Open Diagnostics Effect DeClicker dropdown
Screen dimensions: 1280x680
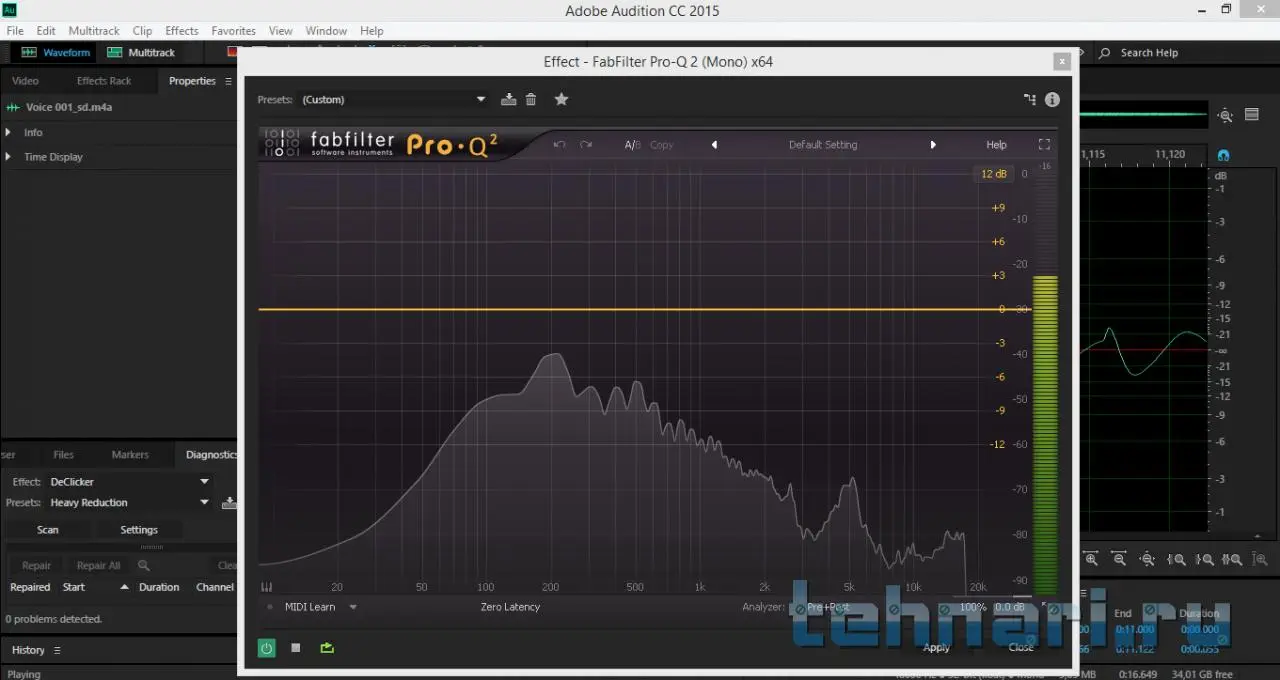click(x=129, y=482)
